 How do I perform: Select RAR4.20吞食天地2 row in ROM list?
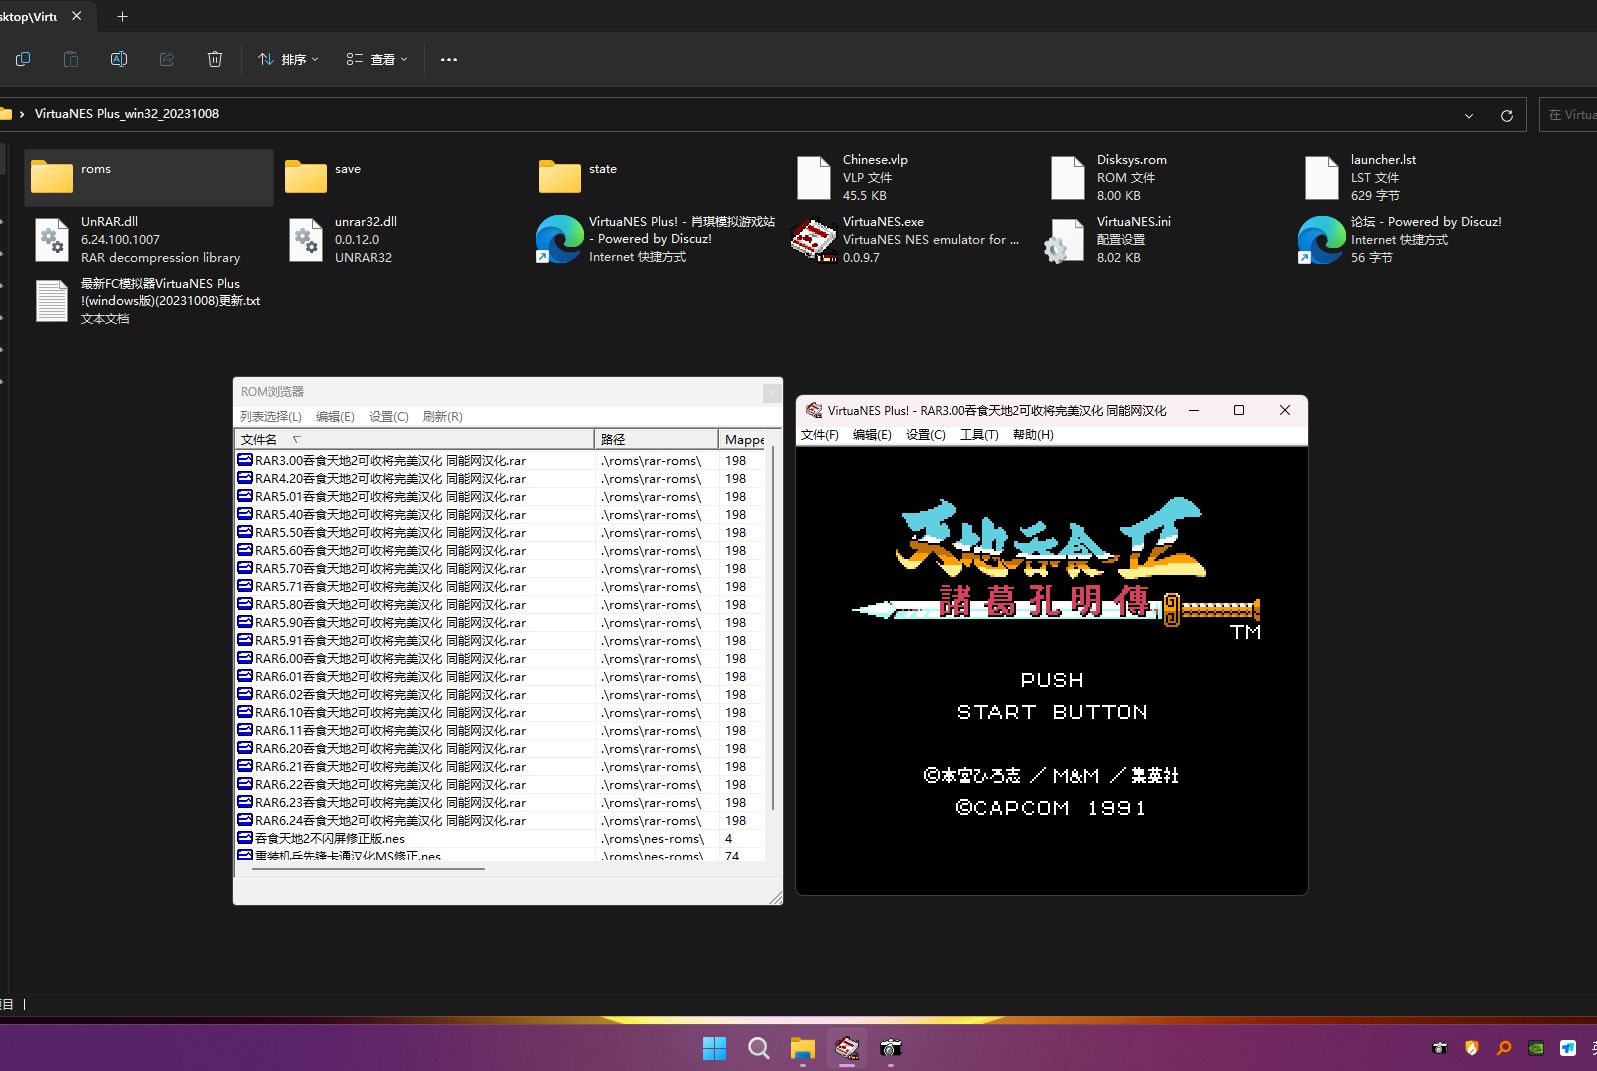coord(500,479)
